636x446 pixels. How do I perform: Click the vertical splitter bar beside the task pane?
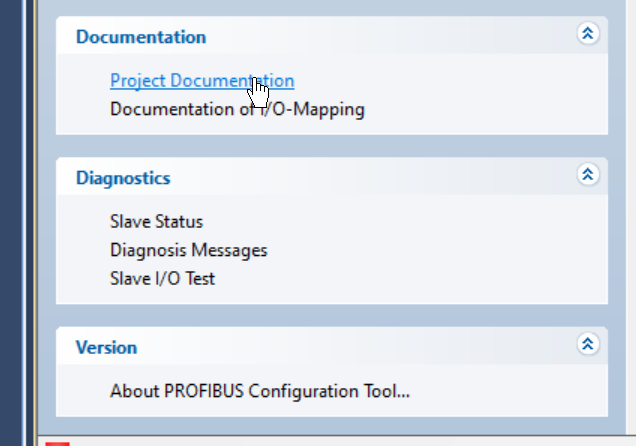[x=31, y=223]
